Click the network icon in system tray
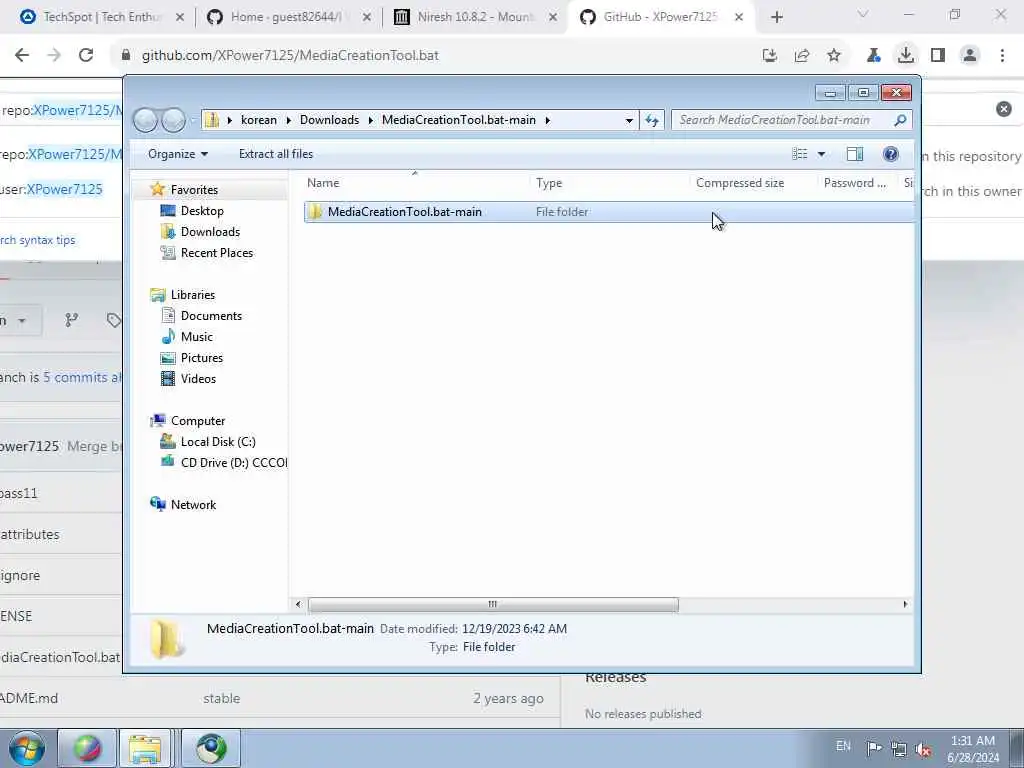The height and width of the screenshot is (768, 1024). click(x=899, y=749)
